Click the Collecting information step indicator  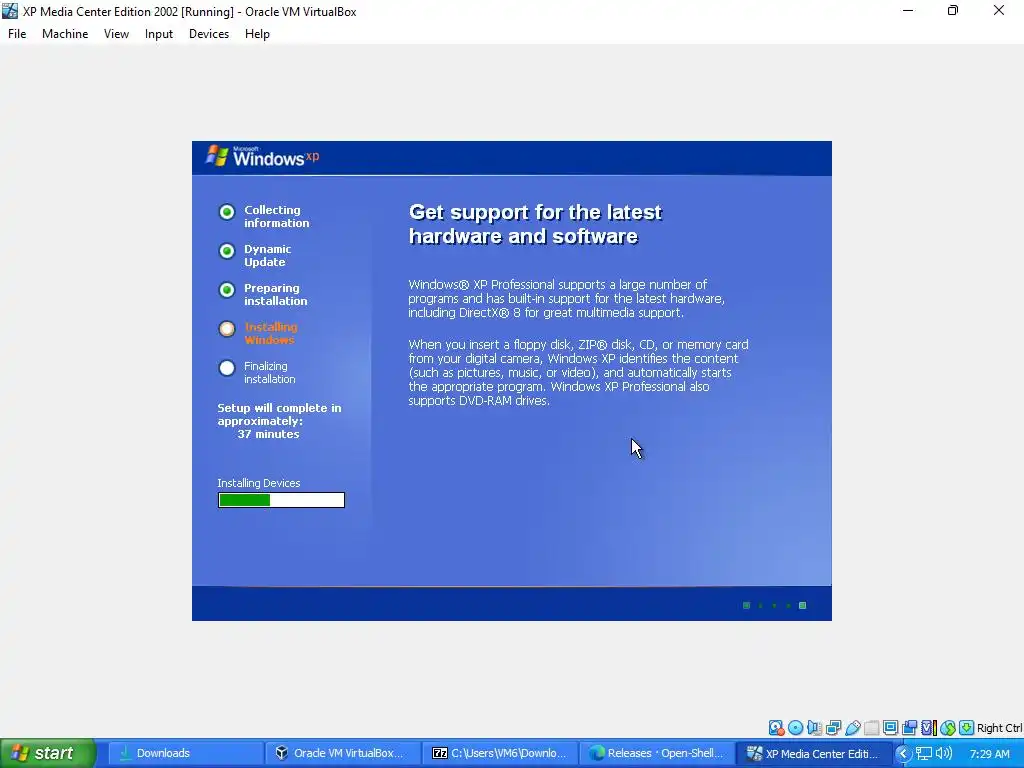click(x=227, y=212)
